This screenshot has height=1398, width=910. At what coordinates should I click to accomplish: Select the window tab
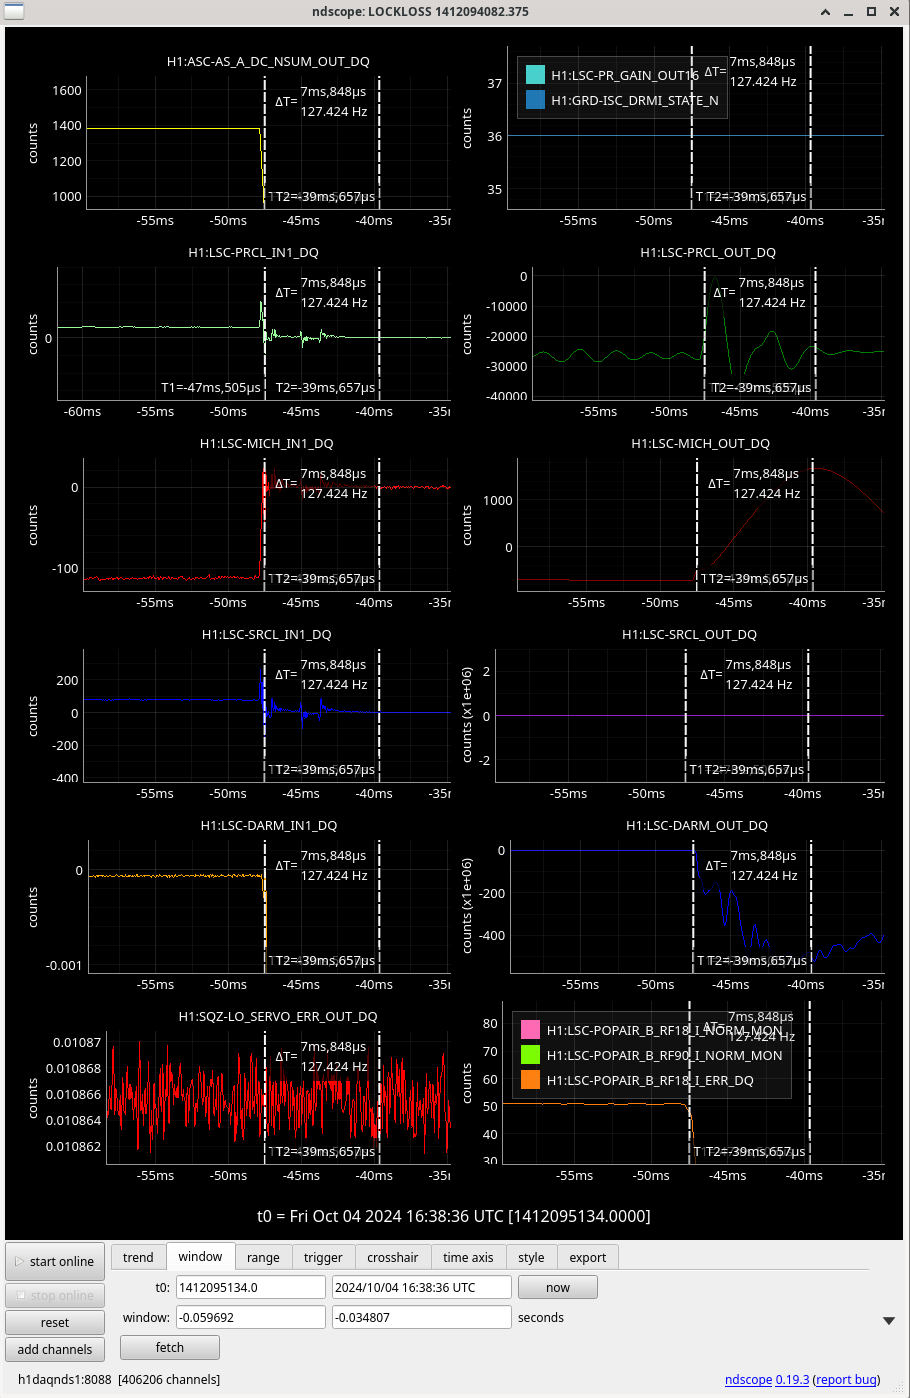pyautogui.click(x=200, y=1256)
